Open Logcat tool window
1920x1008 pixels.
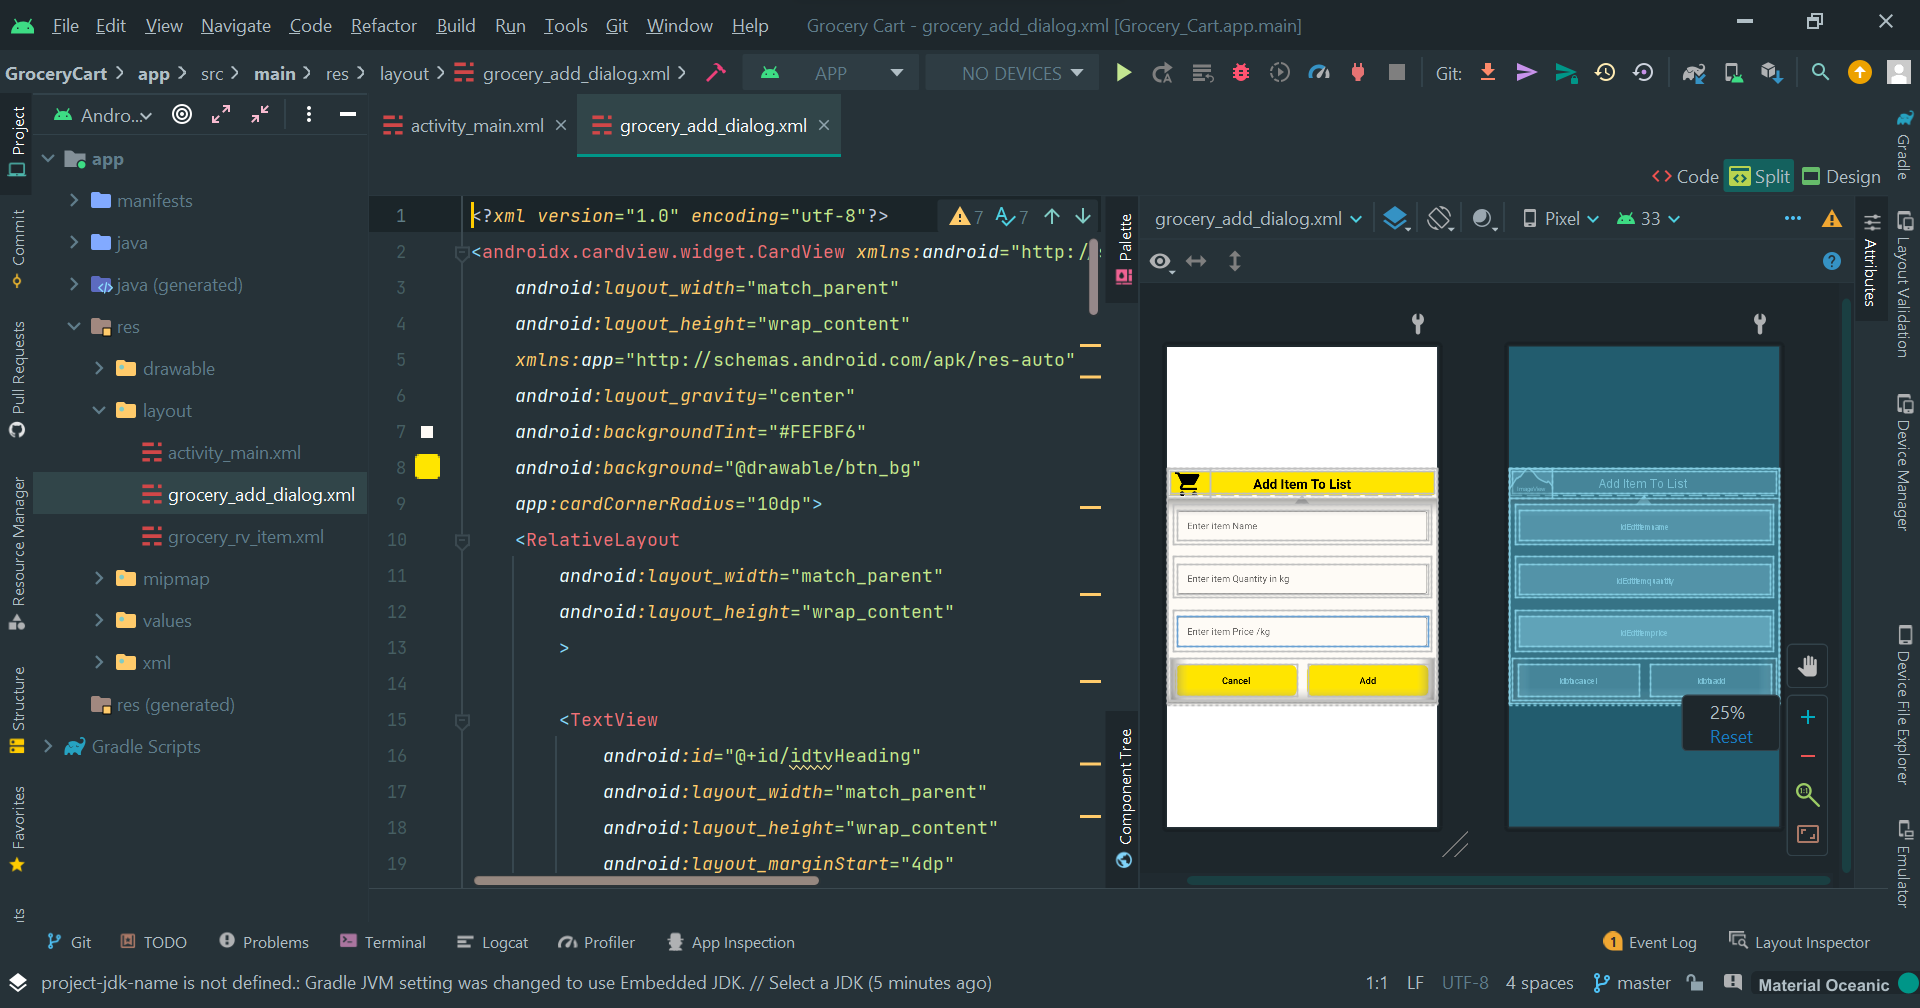click(492, 942)
